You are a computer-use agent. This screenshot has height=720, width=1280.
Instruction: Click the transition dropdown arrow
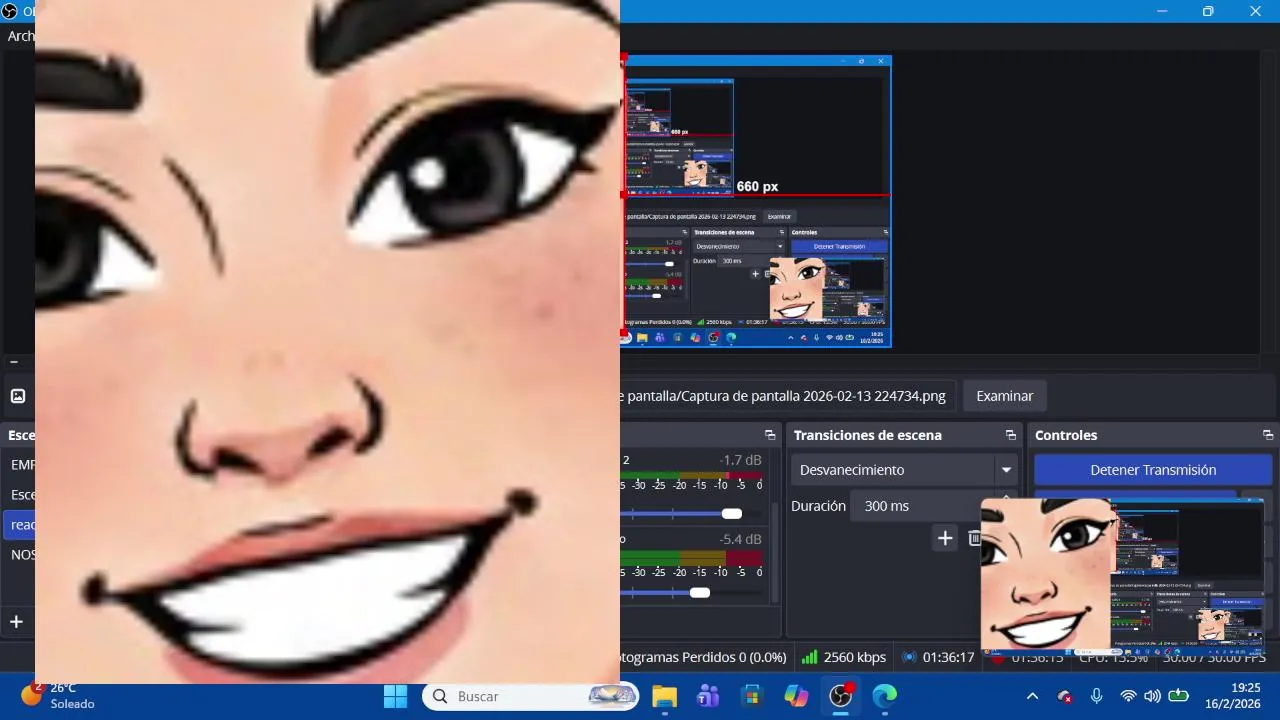coord(1006,470)
